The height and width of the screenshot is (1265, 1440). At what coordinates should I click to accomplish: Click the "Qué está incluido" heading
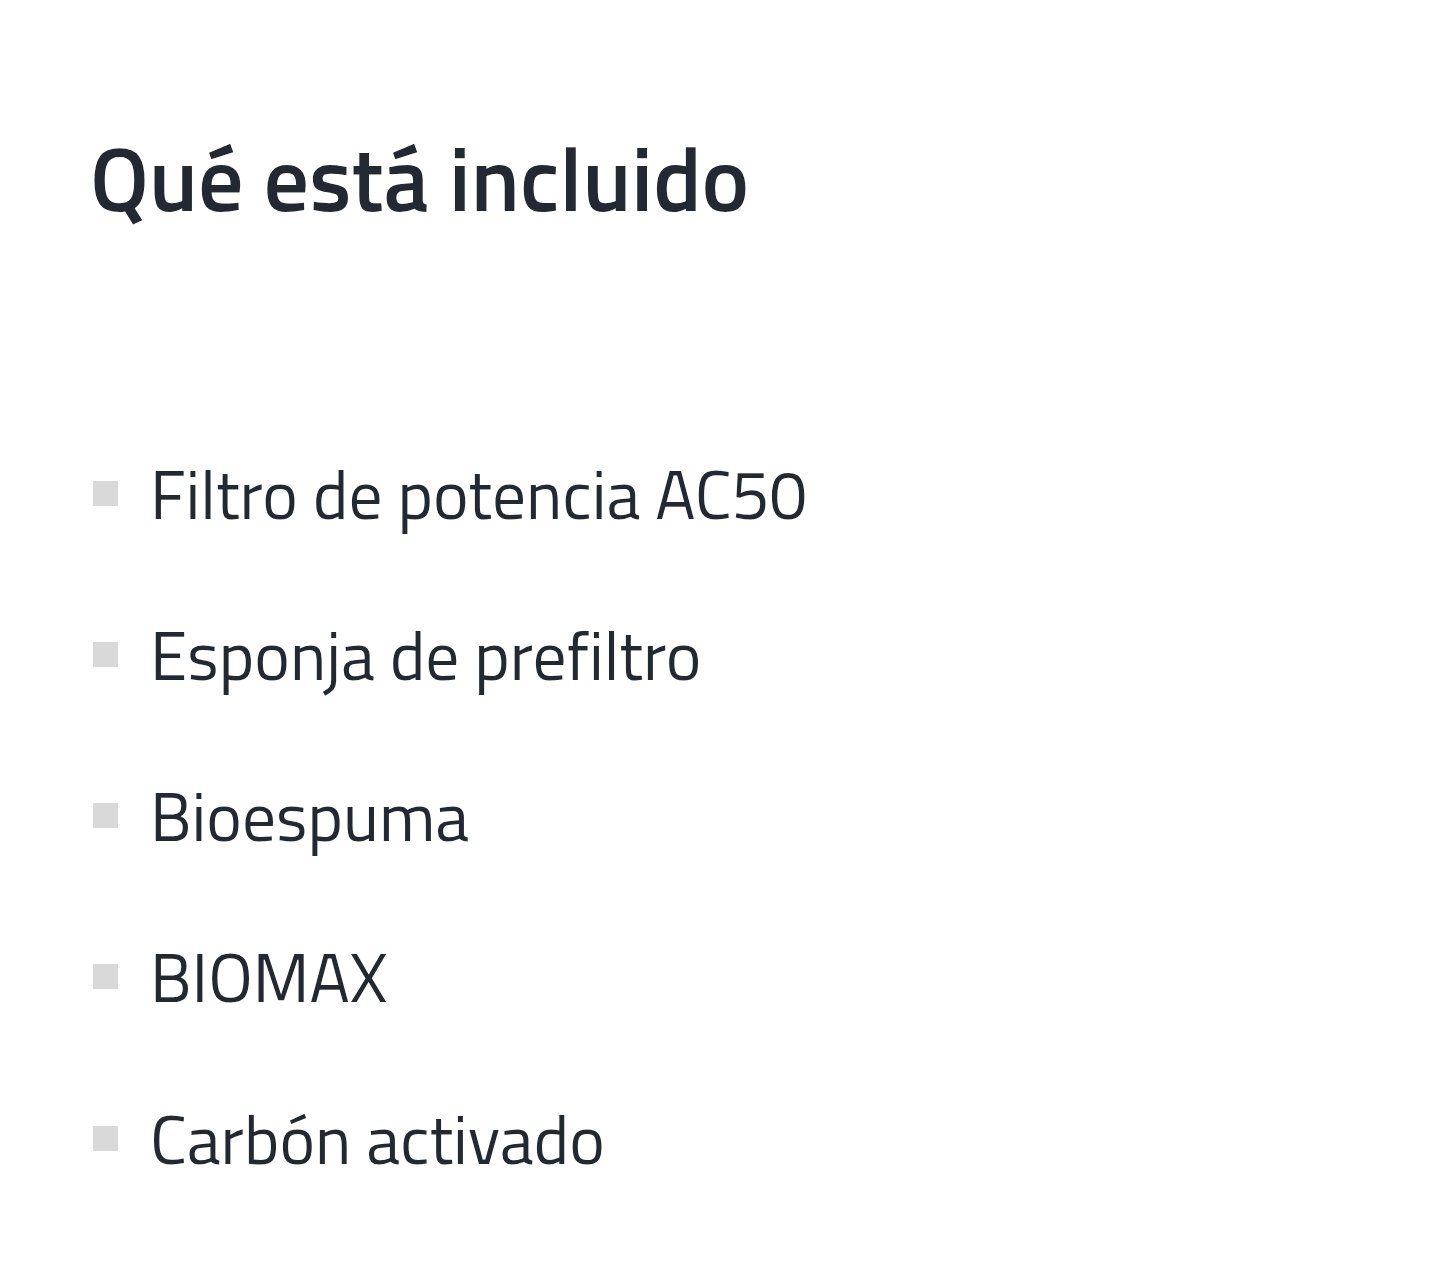[419, 183]
